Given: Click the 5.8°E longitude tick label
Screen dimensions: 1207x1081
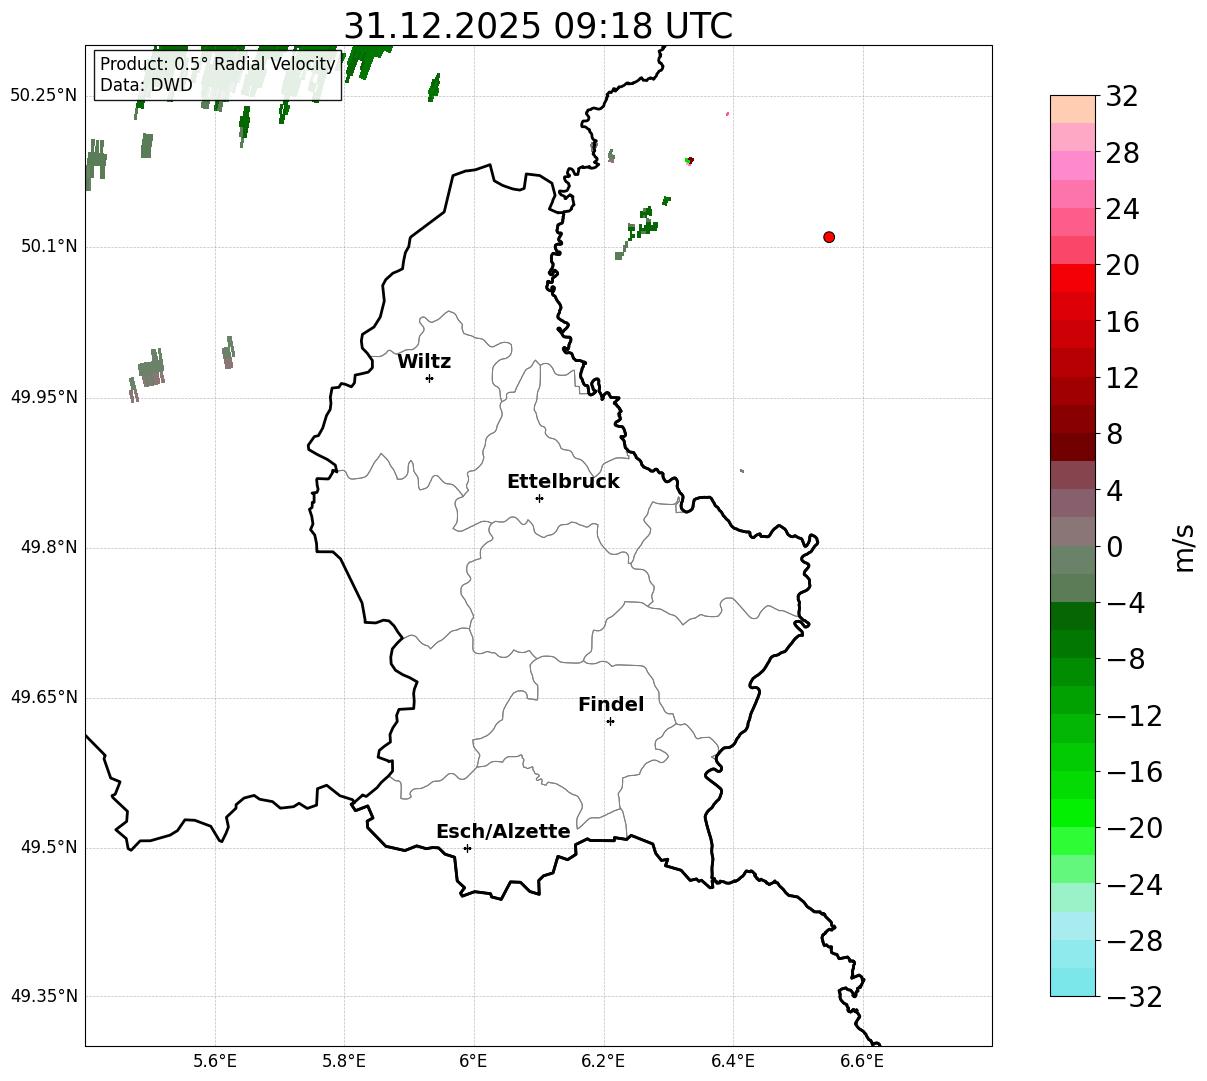Looking at the screenshot, I should point(344,1061).
